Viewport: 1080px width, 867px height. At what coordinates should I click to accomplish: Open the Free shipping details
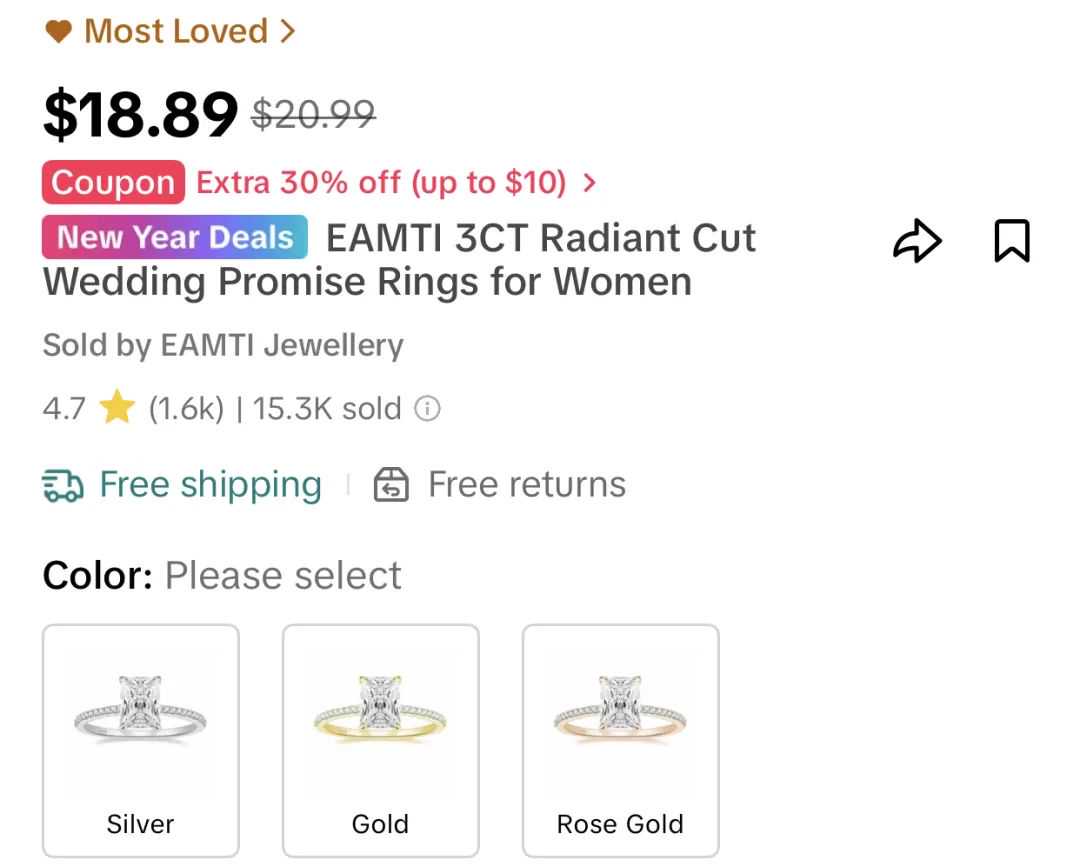210,485
